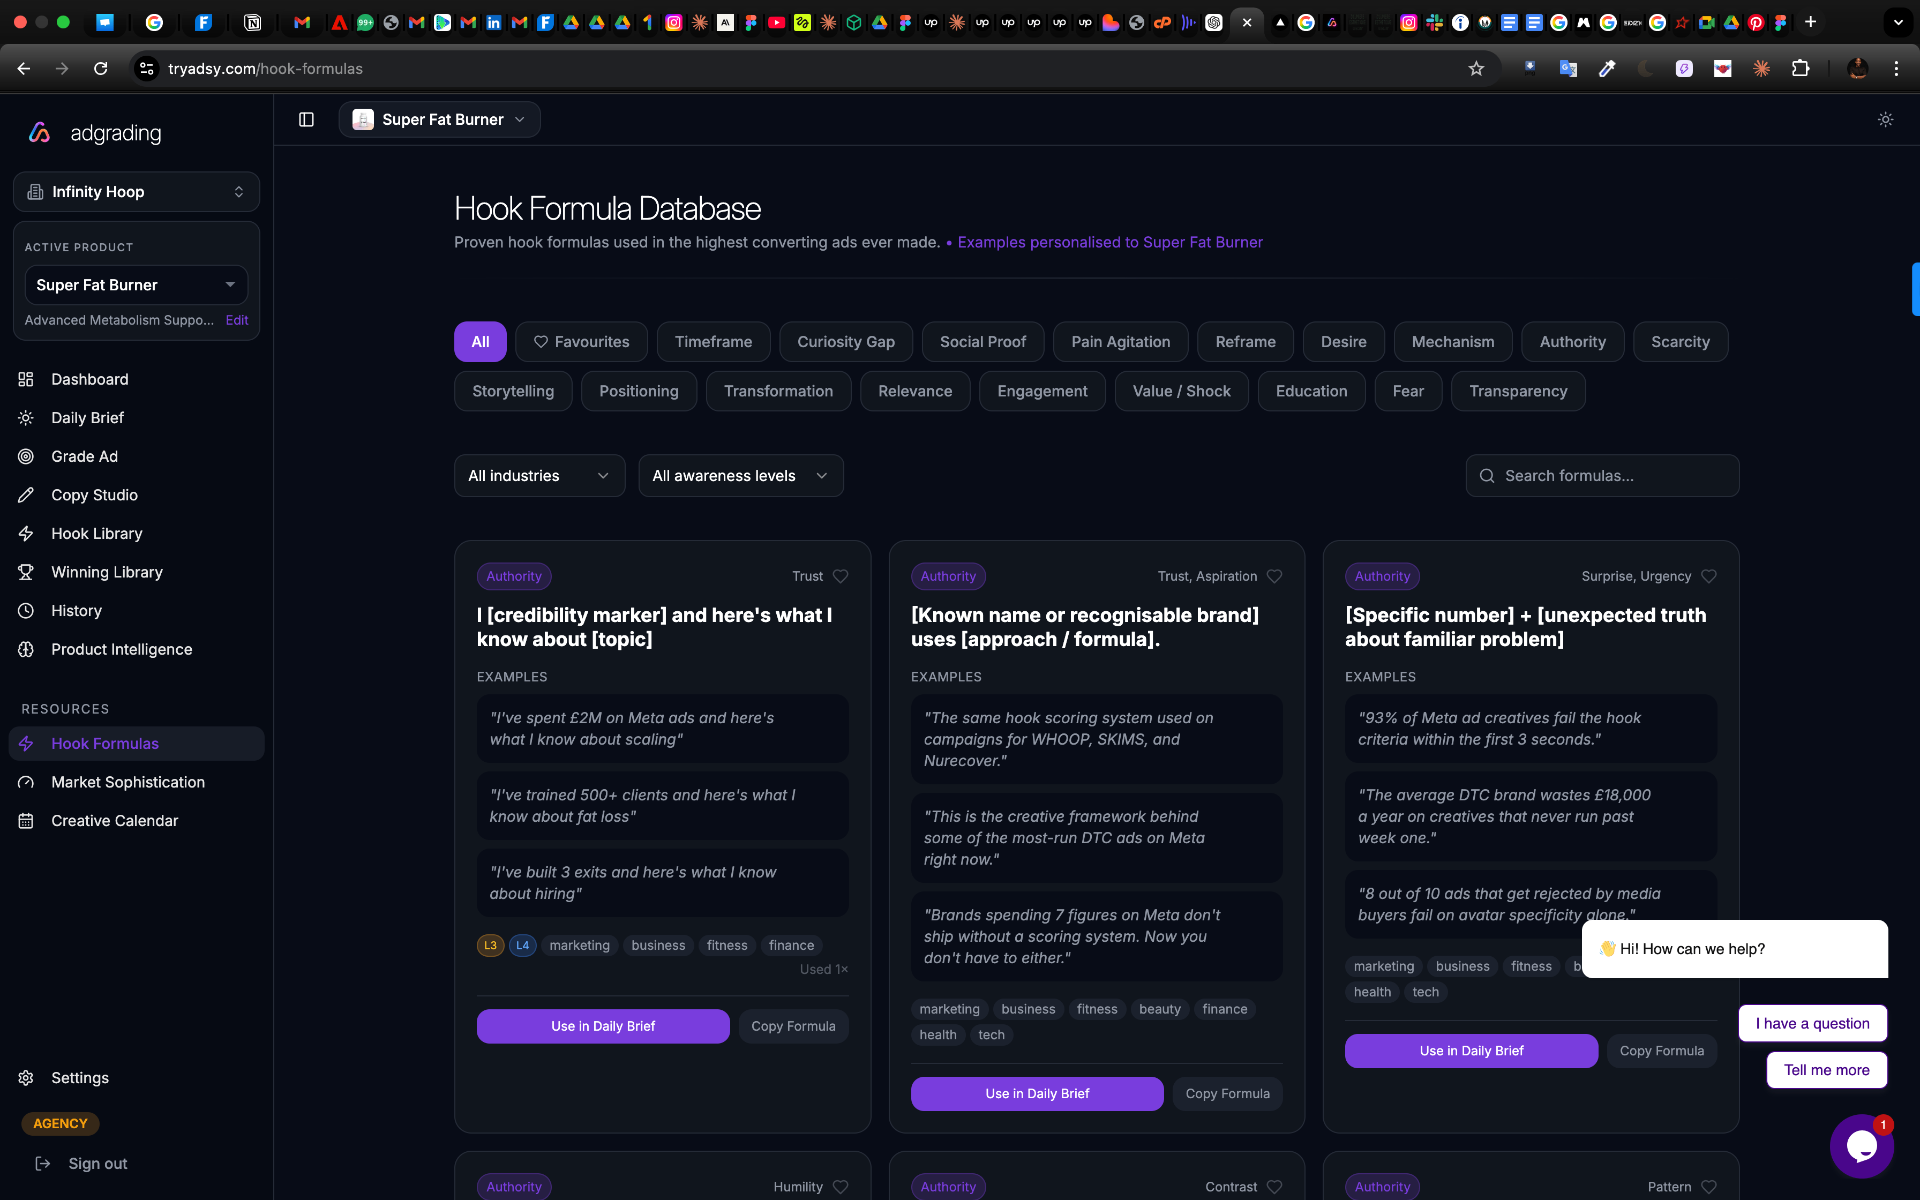Filter by Favourites tab

tap(581, 342)
